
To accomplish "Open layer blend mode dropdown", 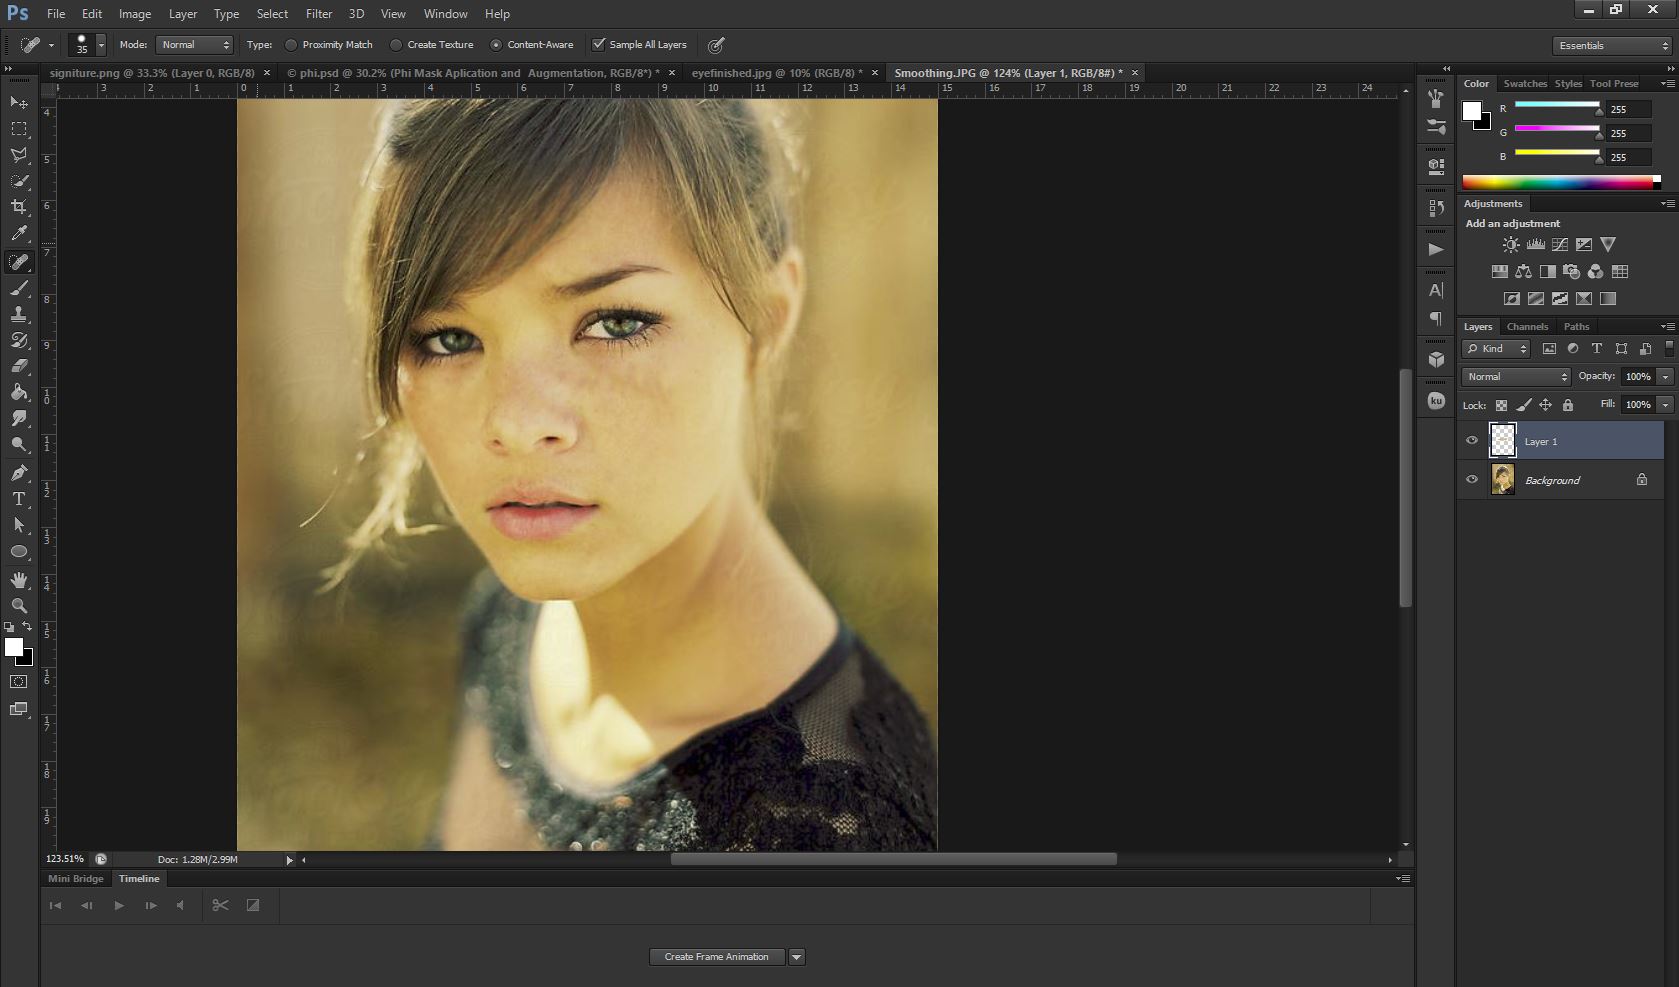I will point(1516,377).
